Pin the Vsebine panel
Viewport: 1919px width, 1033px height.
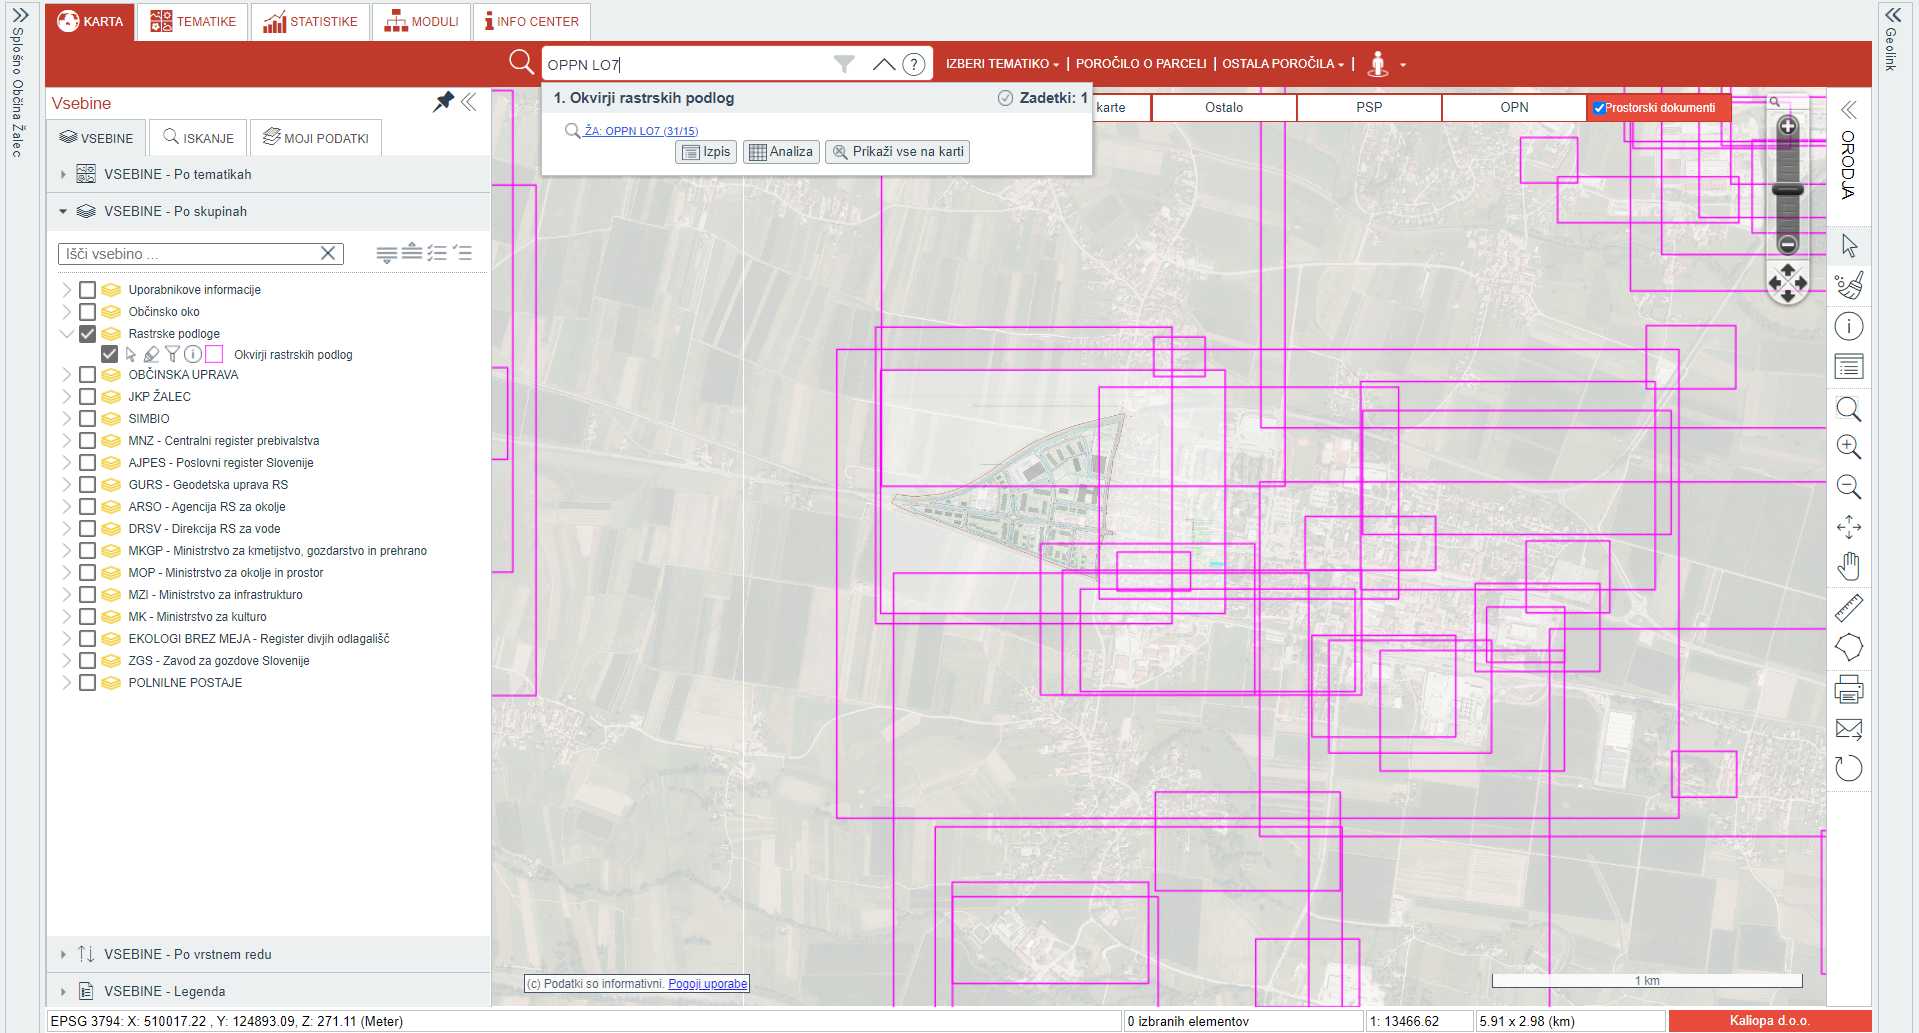(443, 102)
